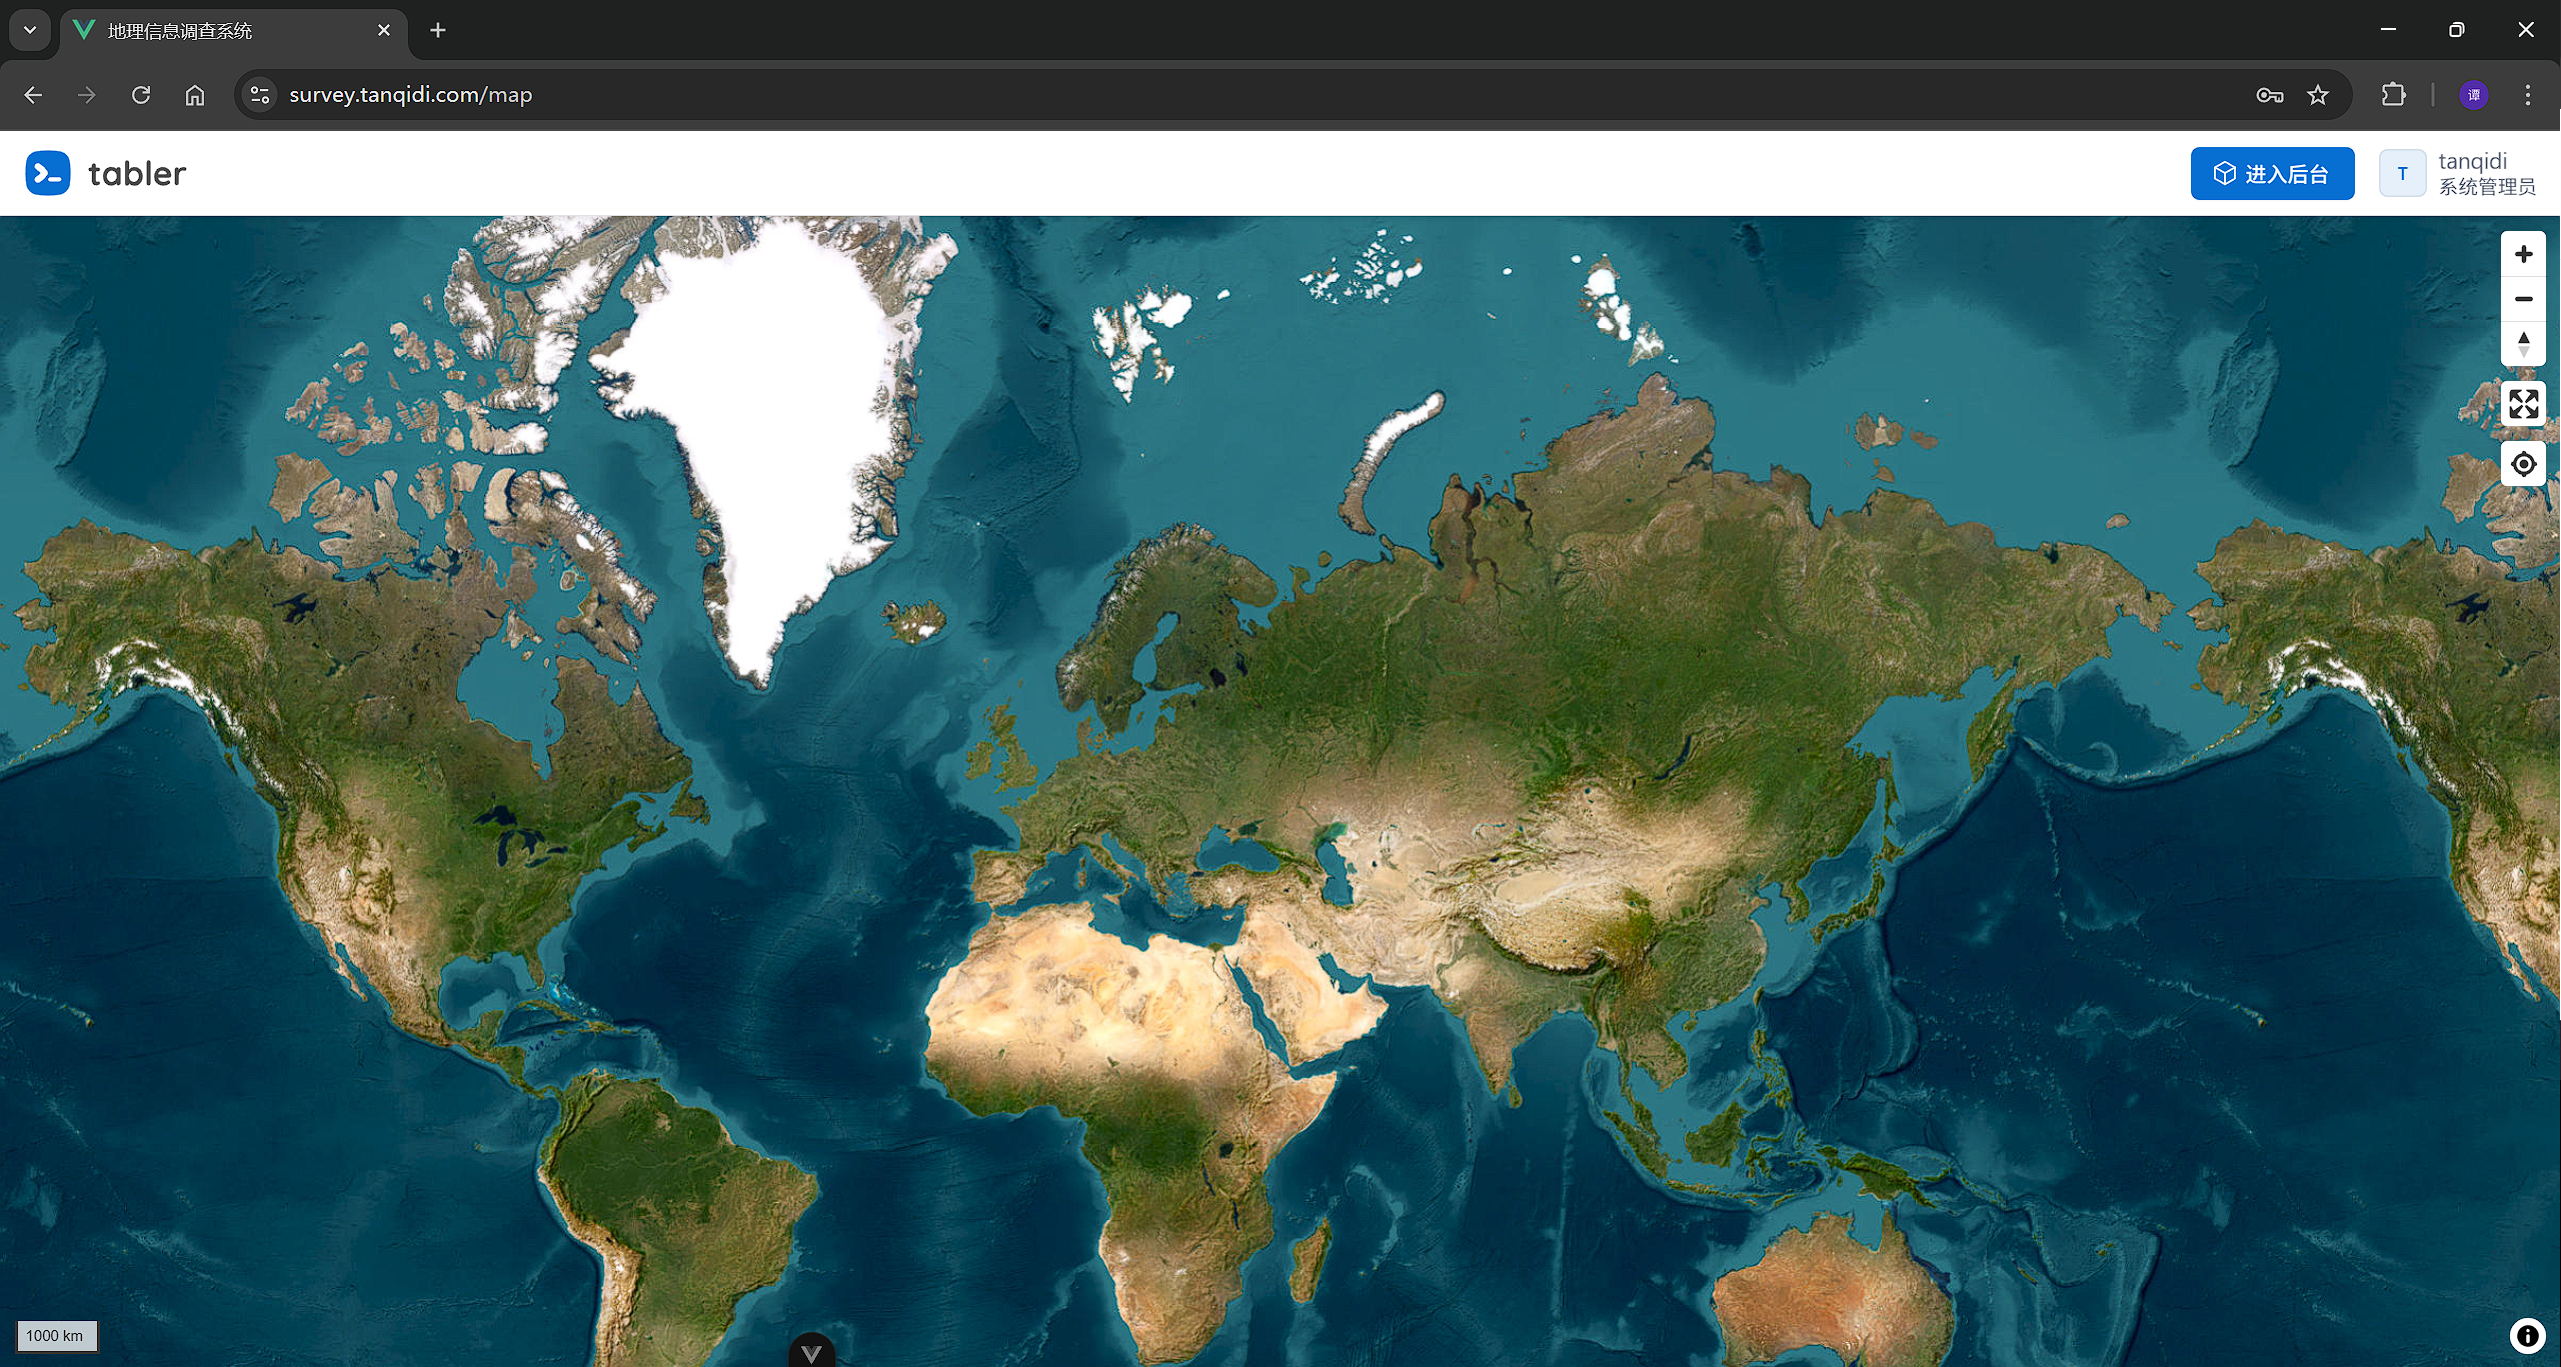Viewport: 2561px width, 1367px height.
Task: Zoom out of the map
Action: tap(2523, 299)
